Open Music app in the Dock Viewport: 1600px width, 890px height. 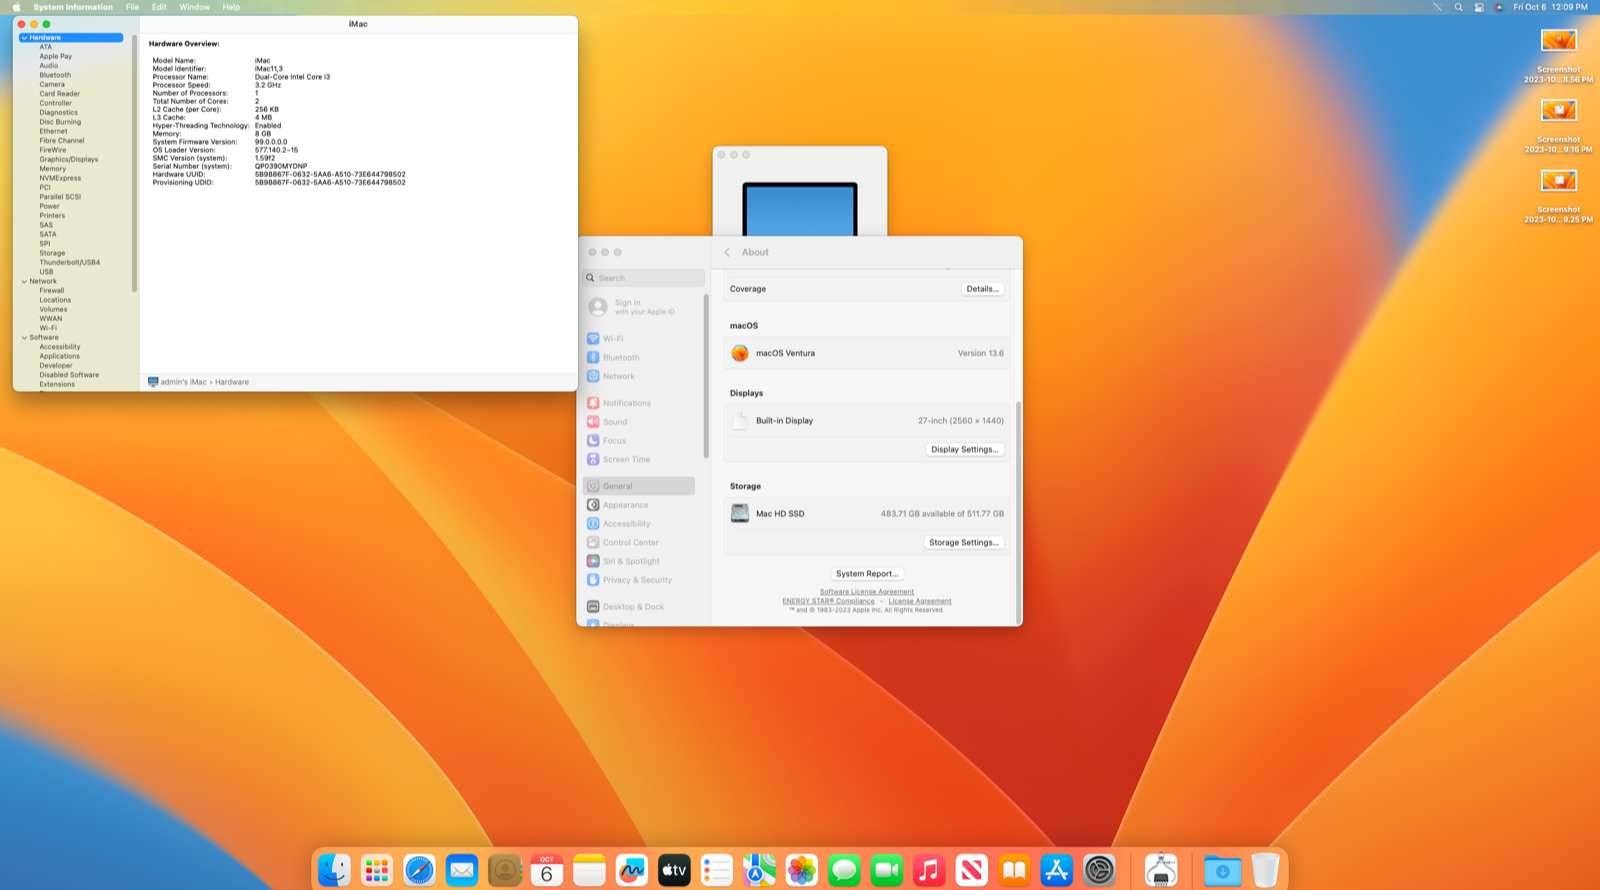(x=929, y=870)
